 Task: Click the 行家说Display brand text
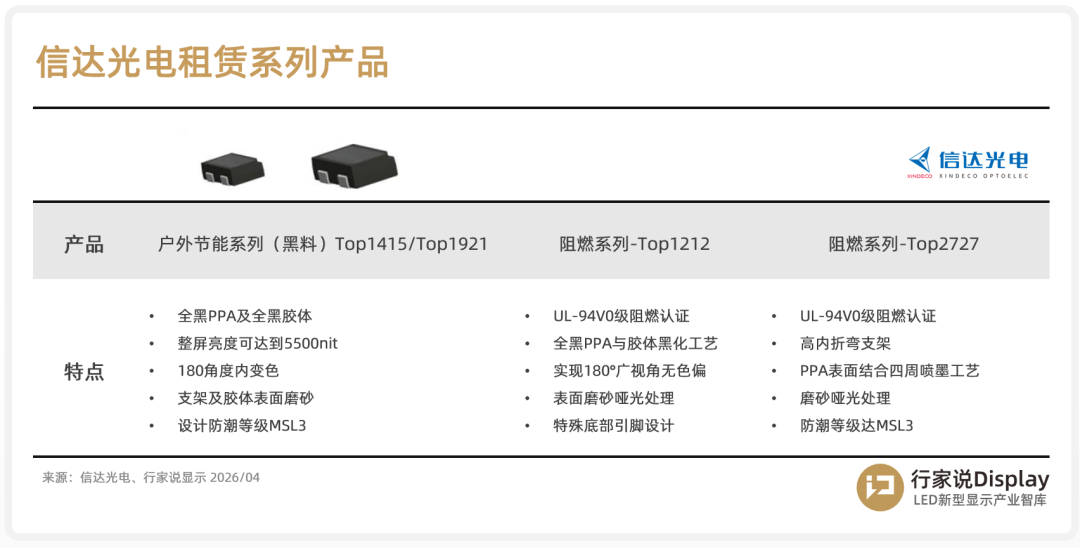tap(979, 480)
